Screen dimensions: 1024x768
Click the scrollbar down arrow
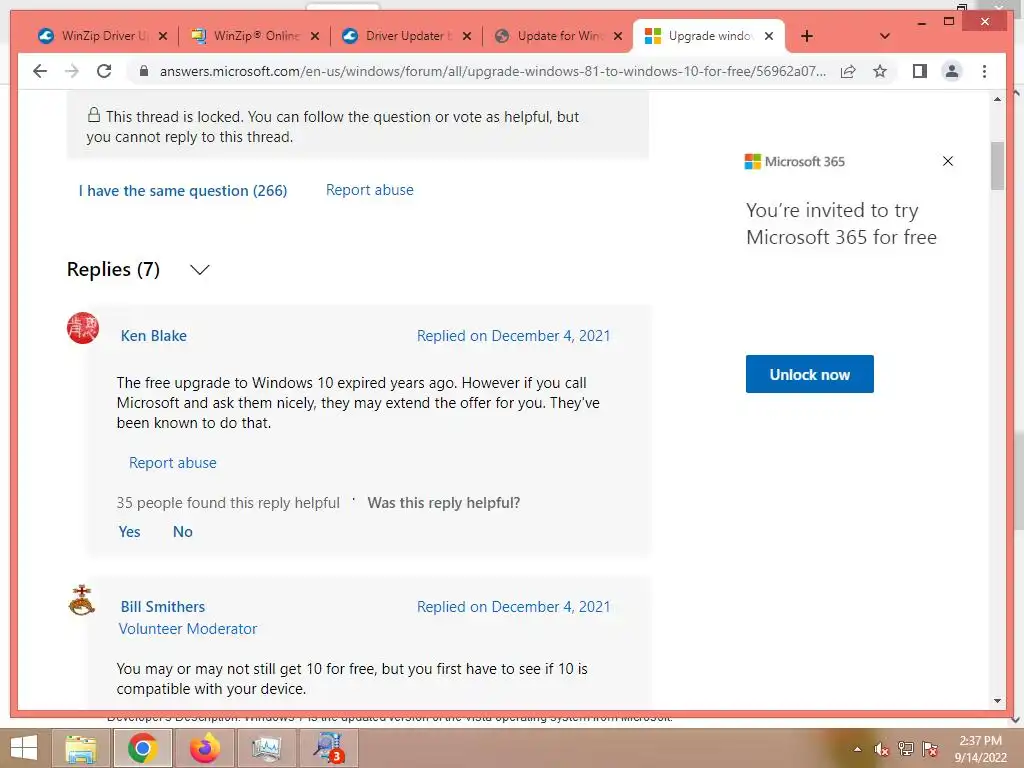(x=997, y=701)
